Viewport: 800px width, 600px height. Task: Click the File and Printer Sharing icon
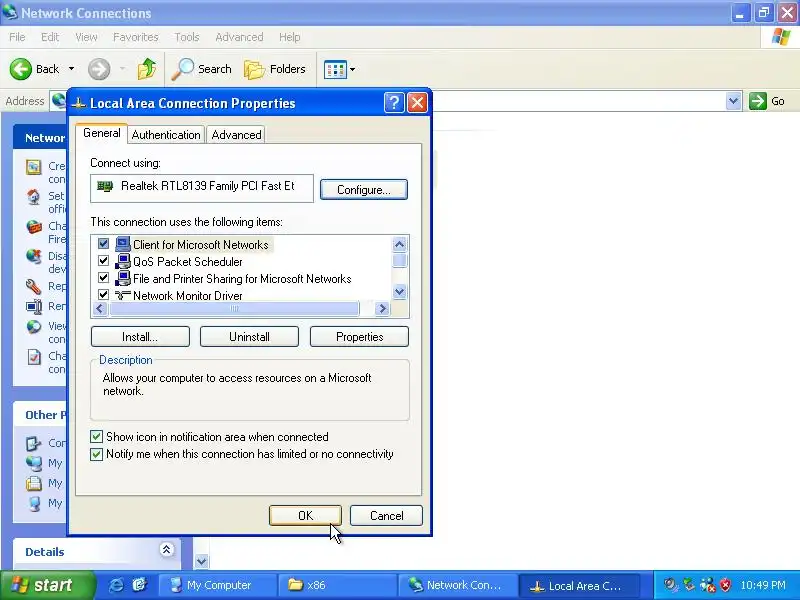(122, 278)
